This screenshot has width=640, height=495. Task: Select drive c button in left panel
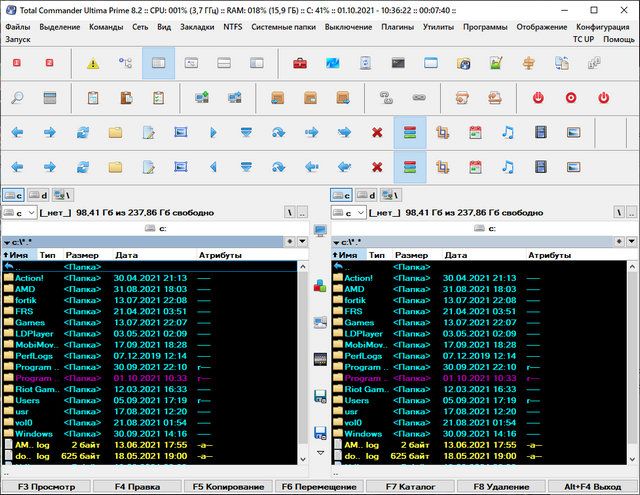point(13,195)
